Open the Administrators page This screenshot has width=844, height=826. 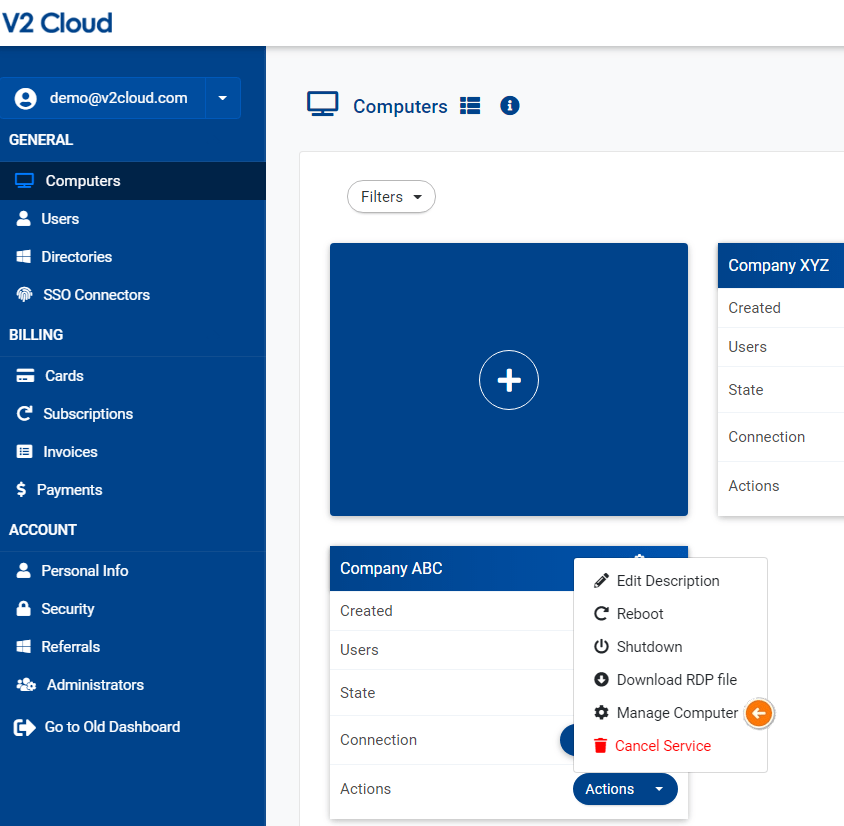click(133, 684)
